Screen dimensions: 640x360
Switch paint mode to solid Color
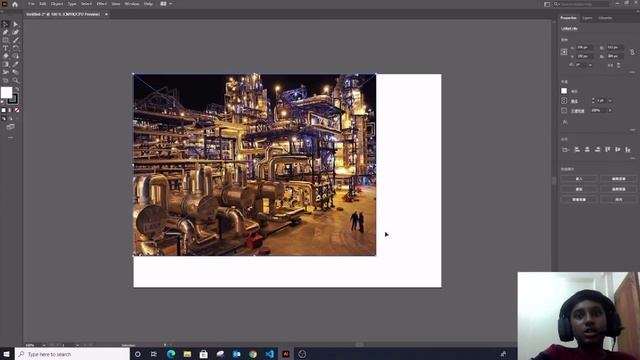coord(4,110)
